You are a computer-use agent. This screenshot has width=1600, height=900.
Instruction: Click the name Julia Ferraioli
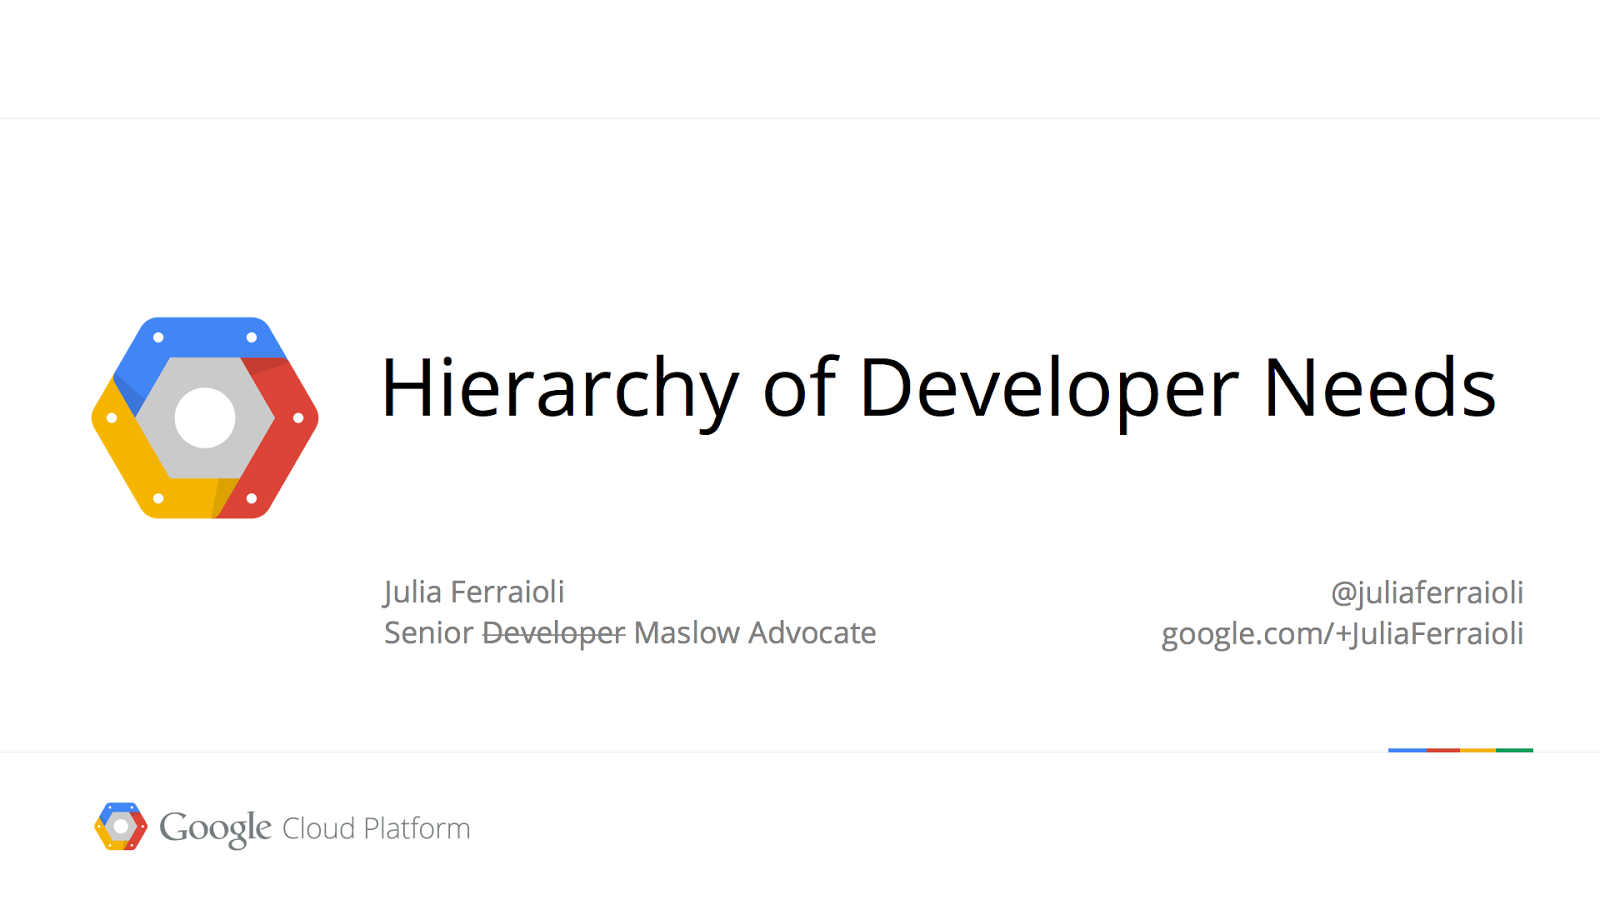coord(473,592)
